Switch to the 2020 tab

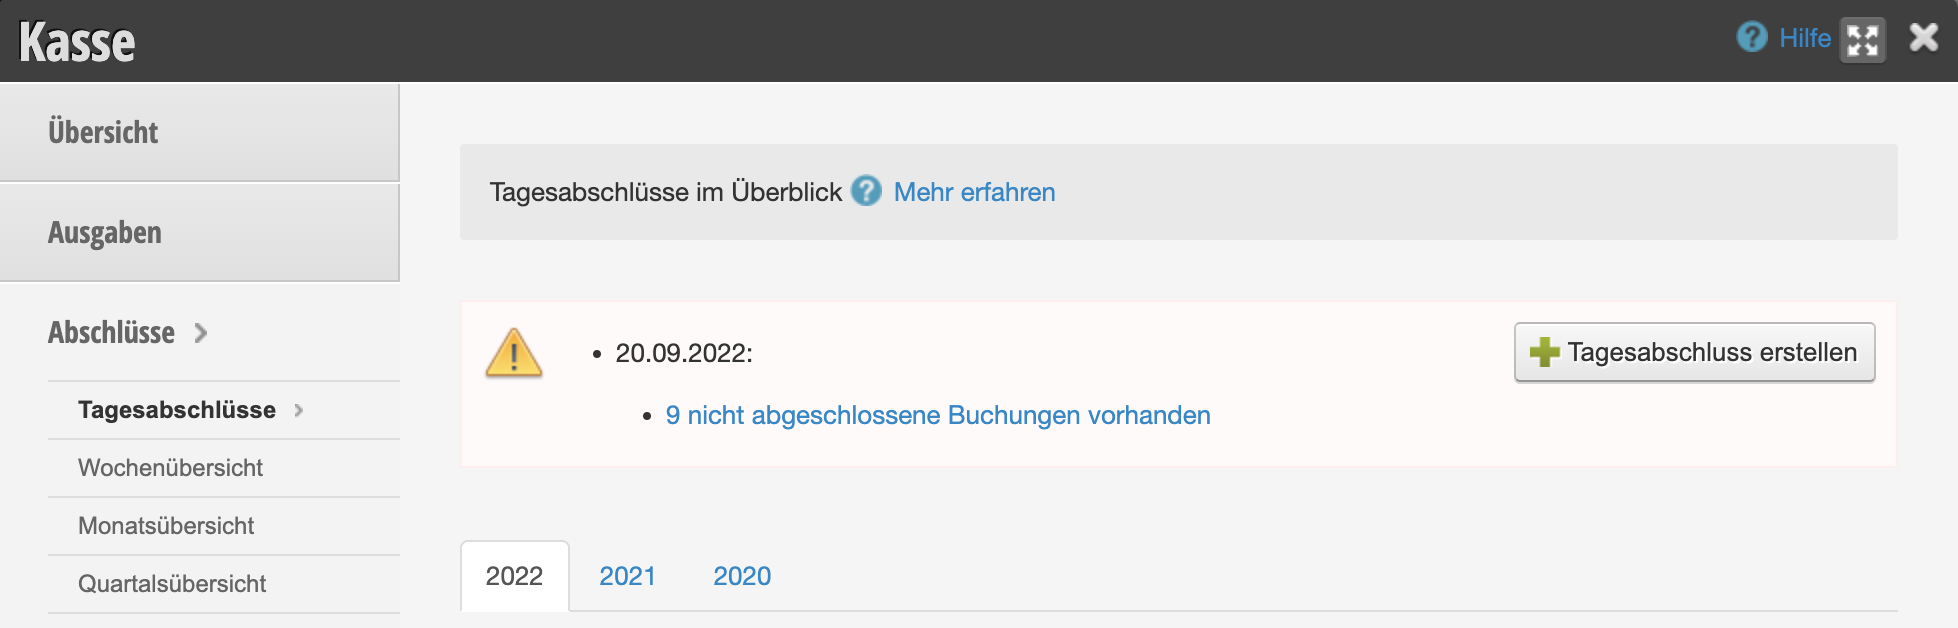[x=742, y=576]
